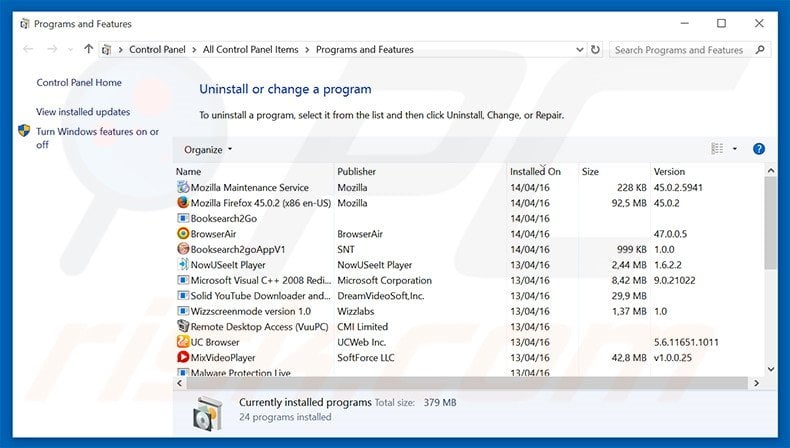Viewport: 790px width, 448px height.
Task: Click the Booksearch2Go program icon
Action: [x=183, y=218]
